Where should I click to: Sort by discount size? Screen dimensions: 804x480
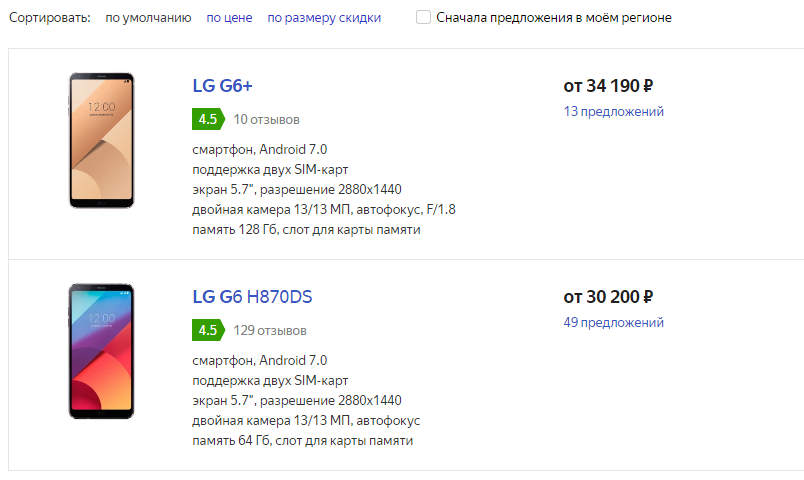pyautogui.click(x=324, y=18)
